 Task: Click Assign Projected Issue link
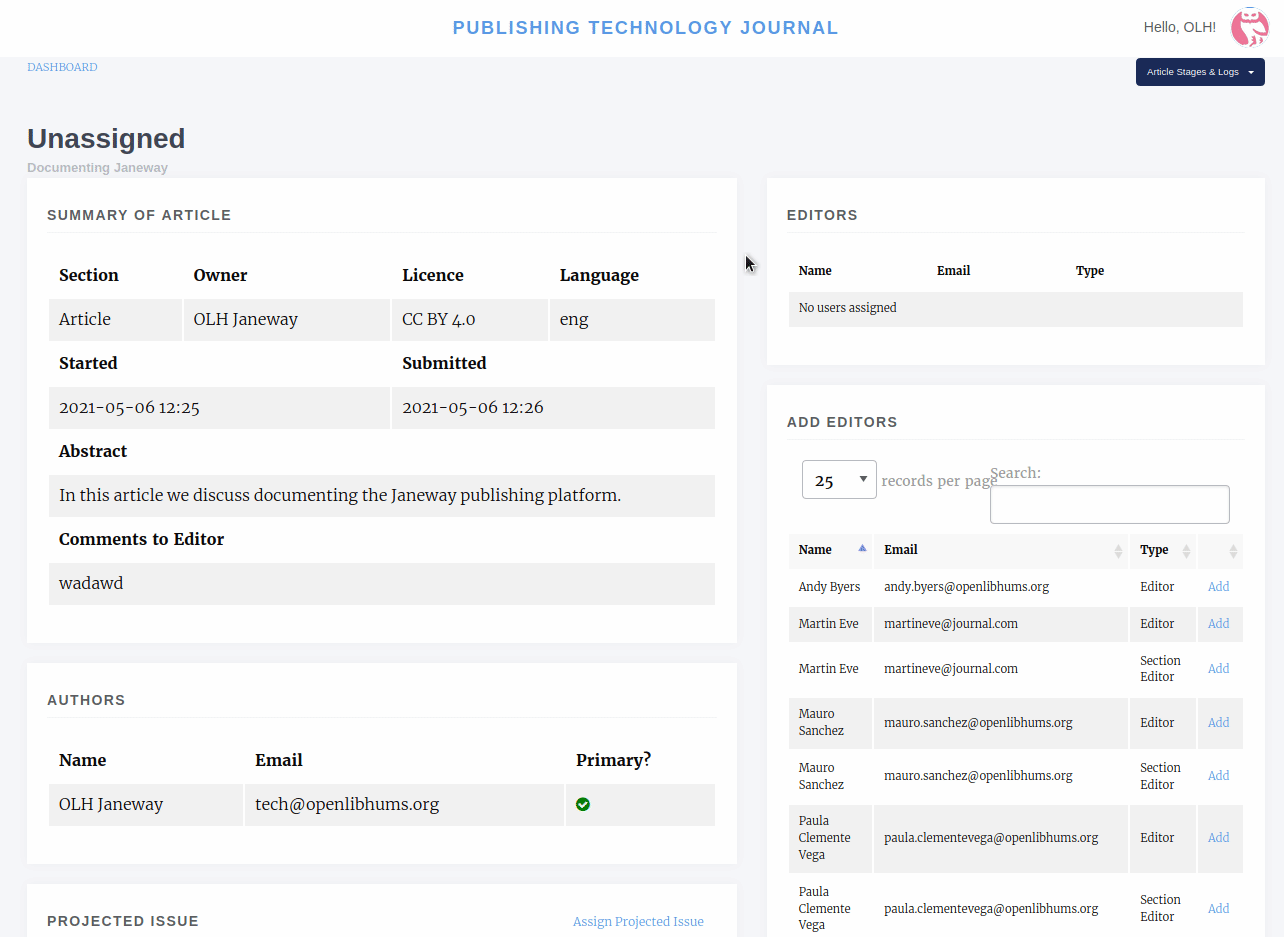click(638, 921)
